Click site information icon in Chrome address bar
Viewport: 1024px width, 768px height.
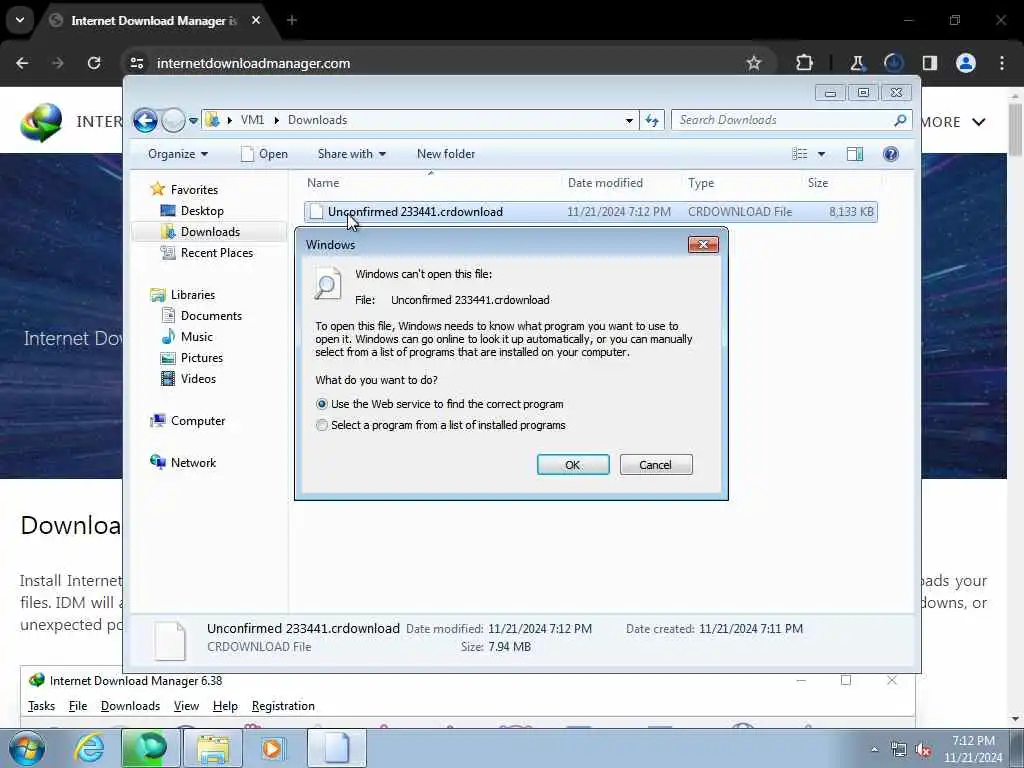pyautogui.click(x=136, y=63)
